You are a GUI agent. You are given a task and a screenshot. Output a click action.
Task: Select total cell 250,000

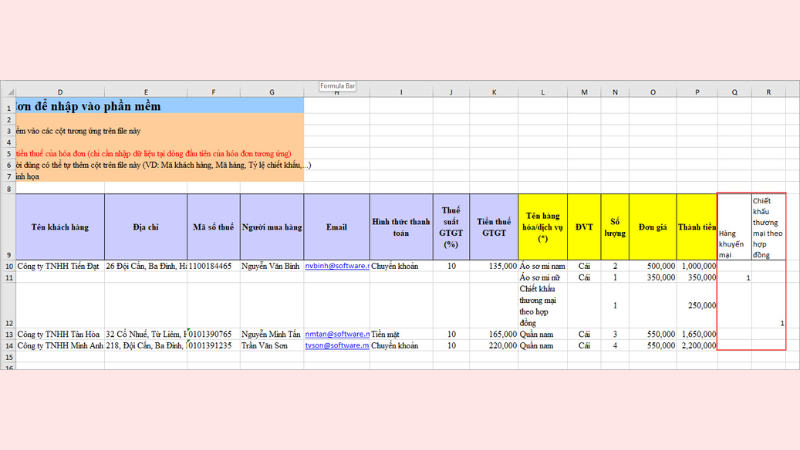coord(697,306)
